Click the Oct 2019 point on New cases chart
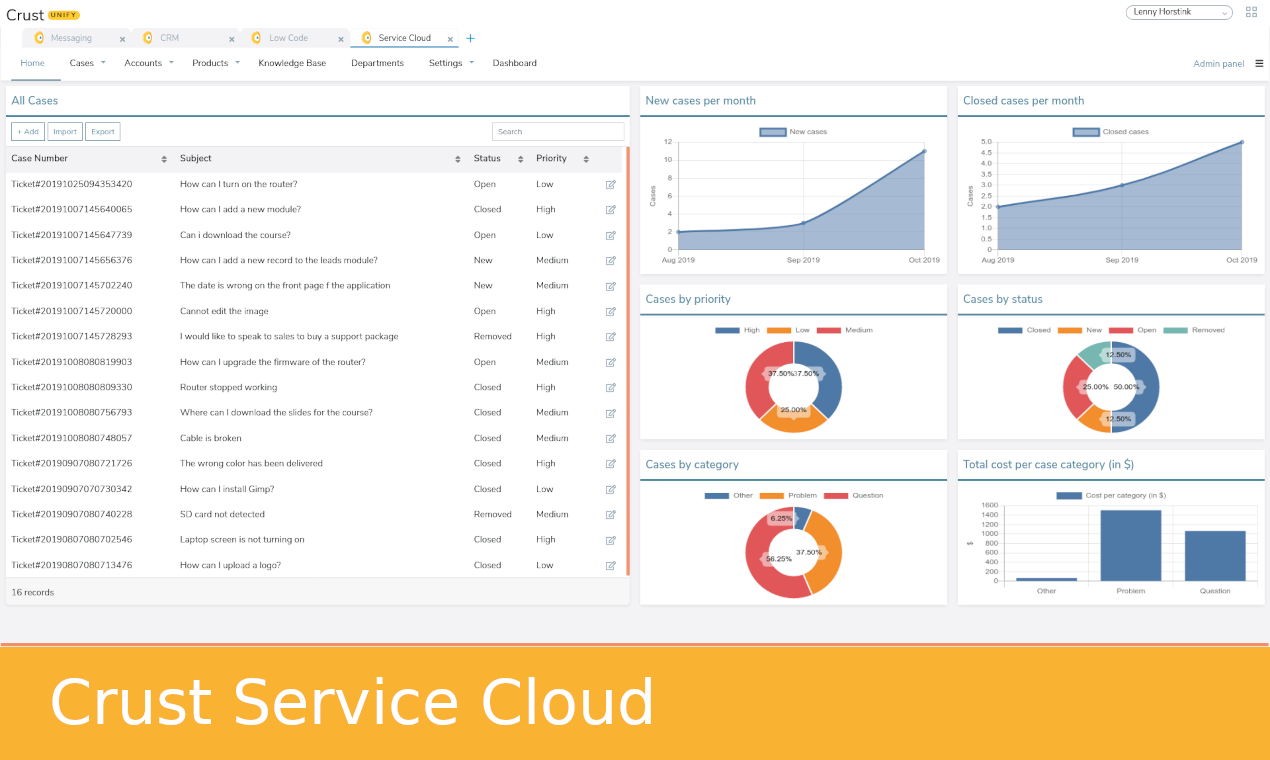This screenshot has width=1270, height=760. point(924,151)
